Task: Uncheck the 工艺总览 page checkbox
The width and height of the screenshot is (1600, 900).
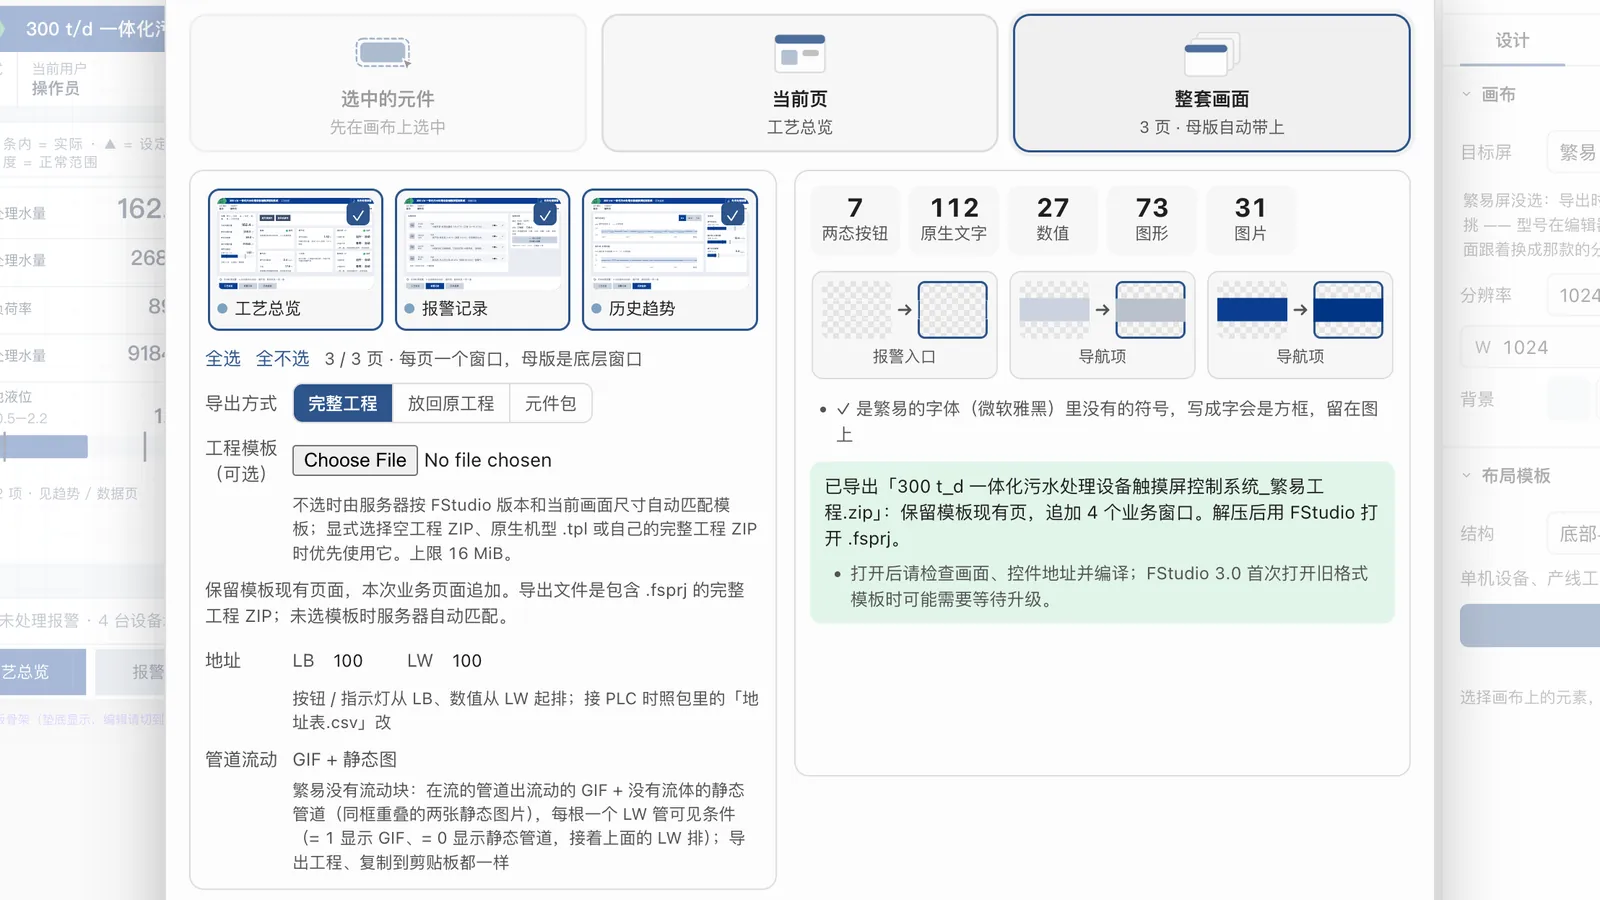Action: (x=358, y=214)
